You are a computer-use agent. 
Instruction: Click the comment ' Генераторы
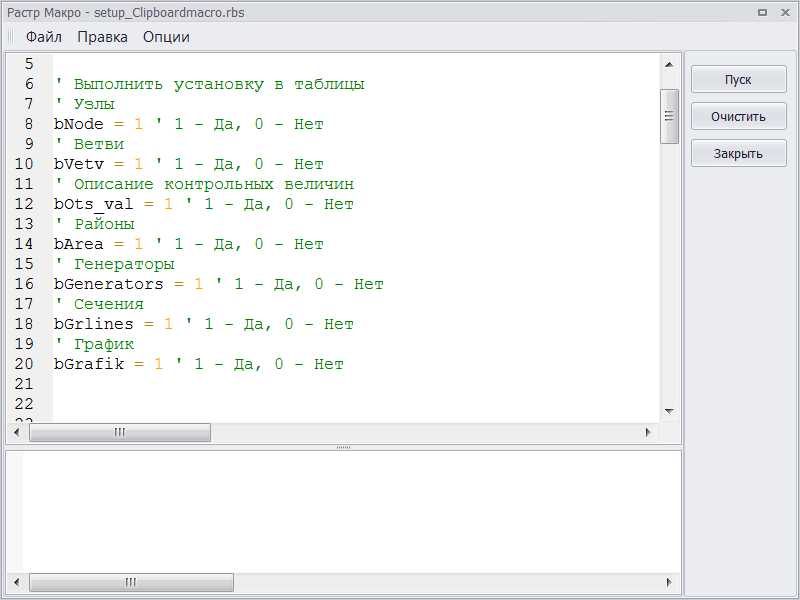(x=114, y=264)
